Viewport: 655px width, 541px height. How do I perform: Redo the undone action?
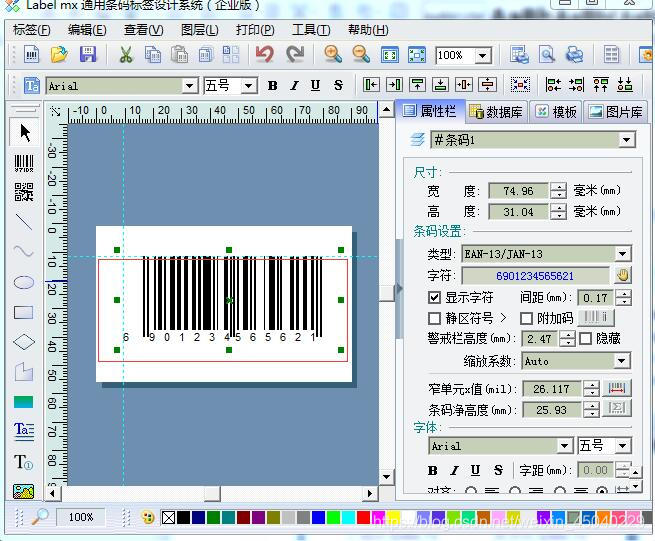pyautogui.click(x=295, y=55)
